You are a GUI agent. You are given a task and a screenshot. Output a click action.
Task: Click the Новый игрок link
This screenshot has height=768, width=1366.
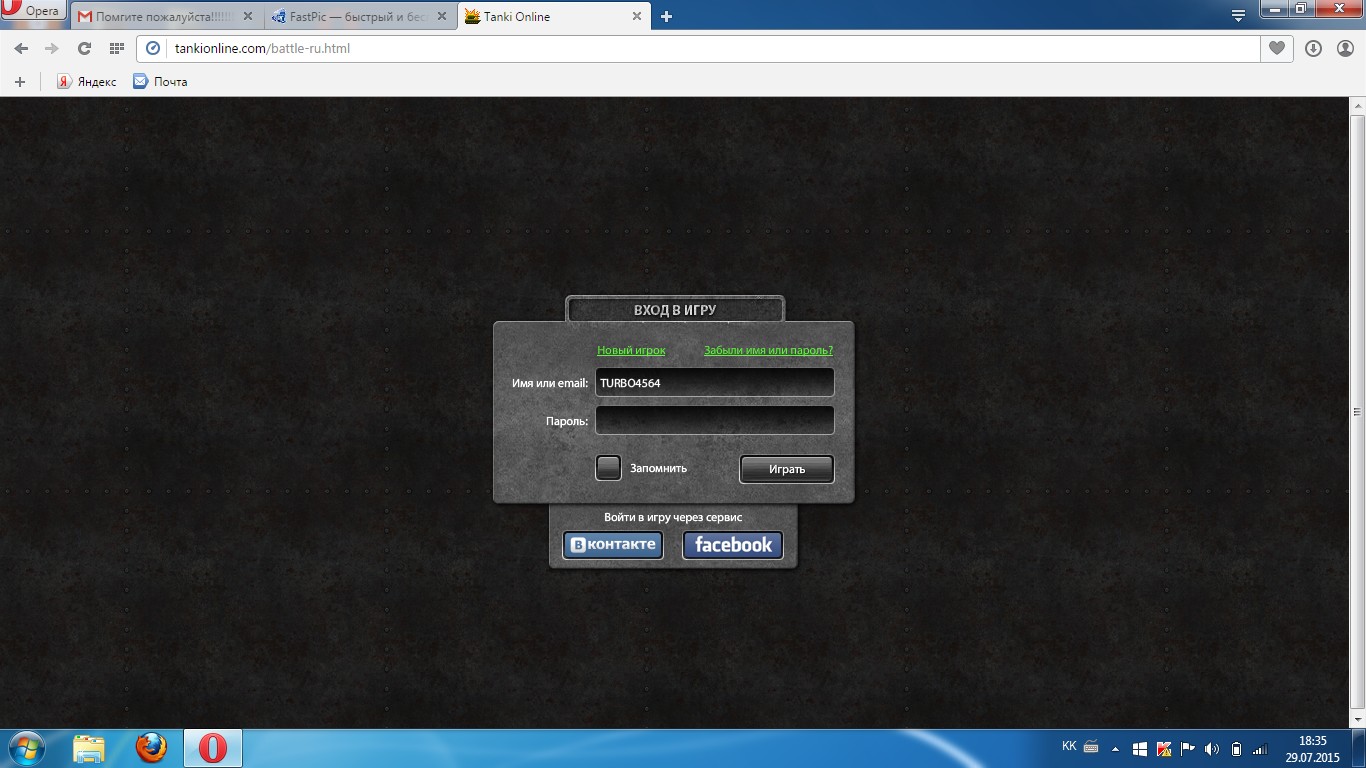[631, 350]
